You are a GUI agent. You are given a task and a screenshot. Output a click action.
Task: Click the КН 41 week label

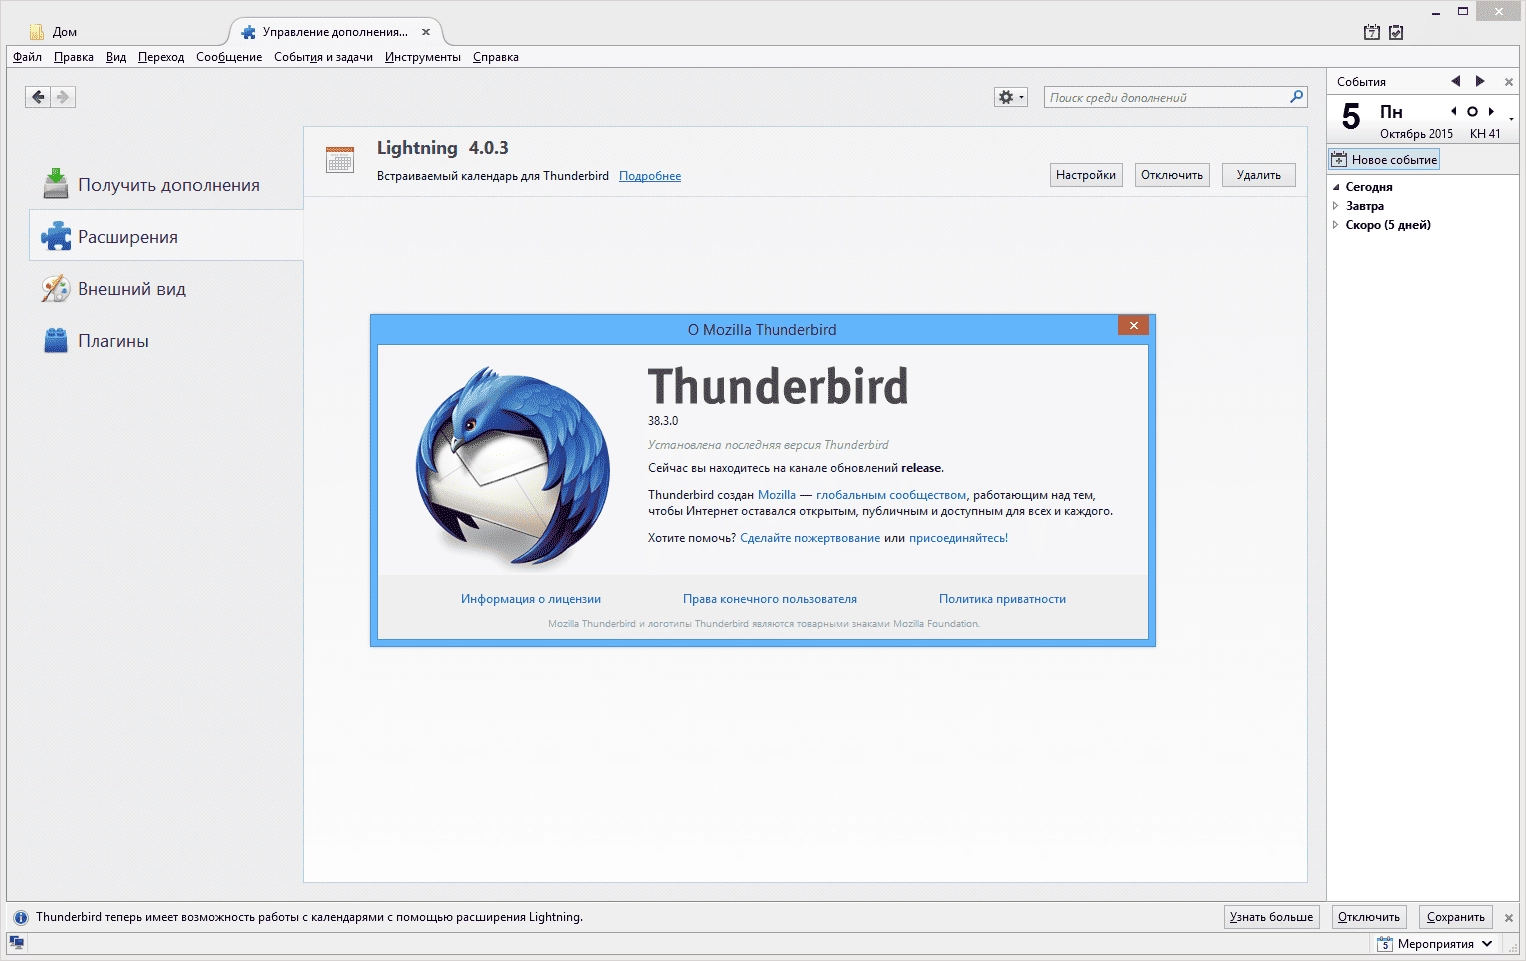pyautogui.click(x=1485, y=134)
